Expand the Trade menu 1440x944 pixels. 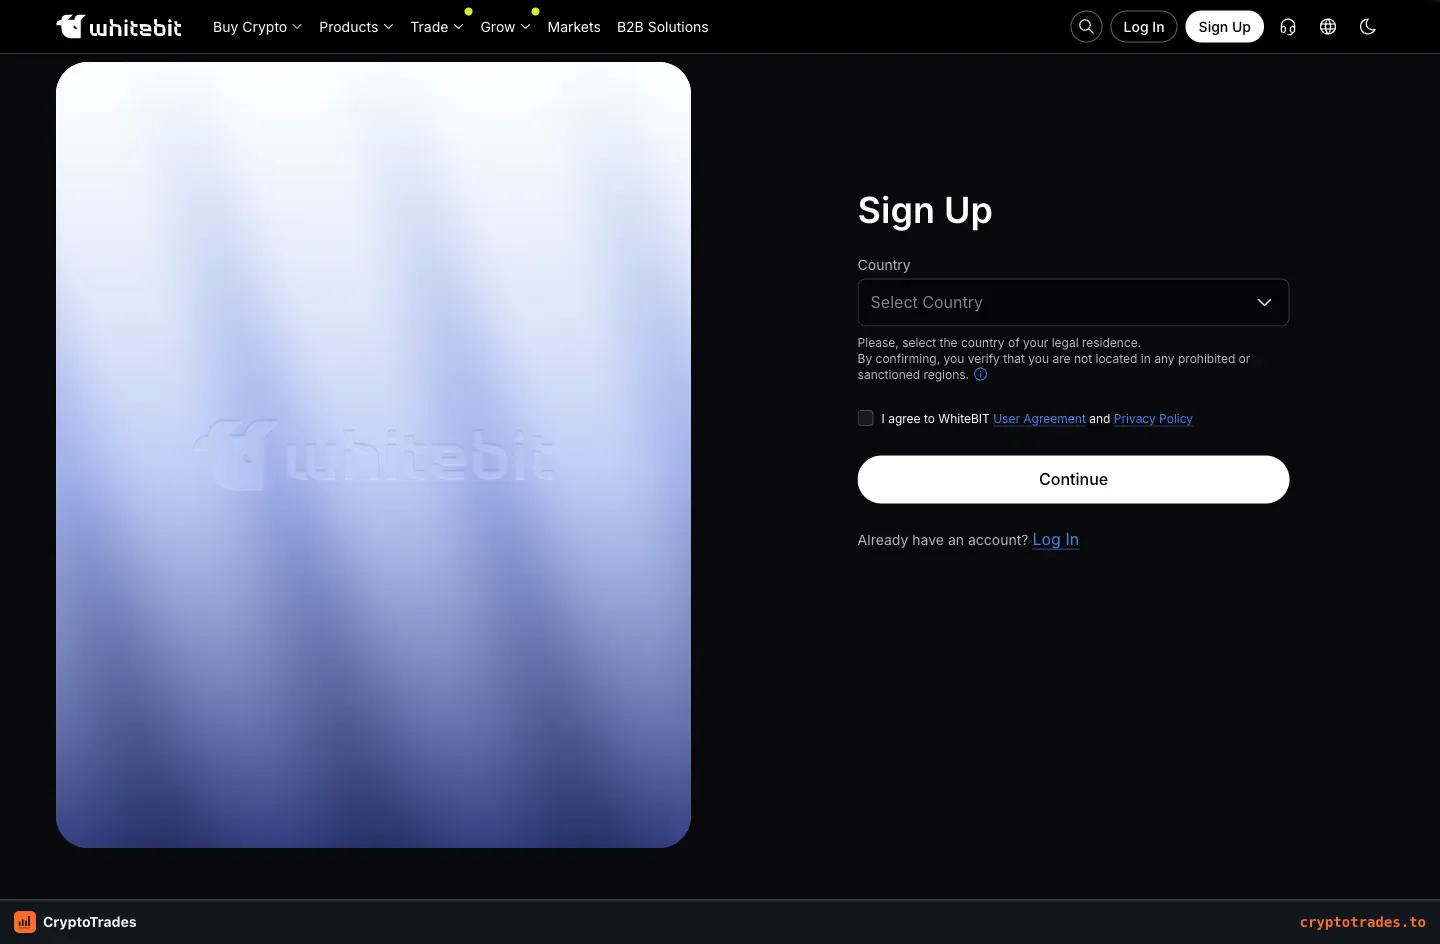[x=437, y=27]
